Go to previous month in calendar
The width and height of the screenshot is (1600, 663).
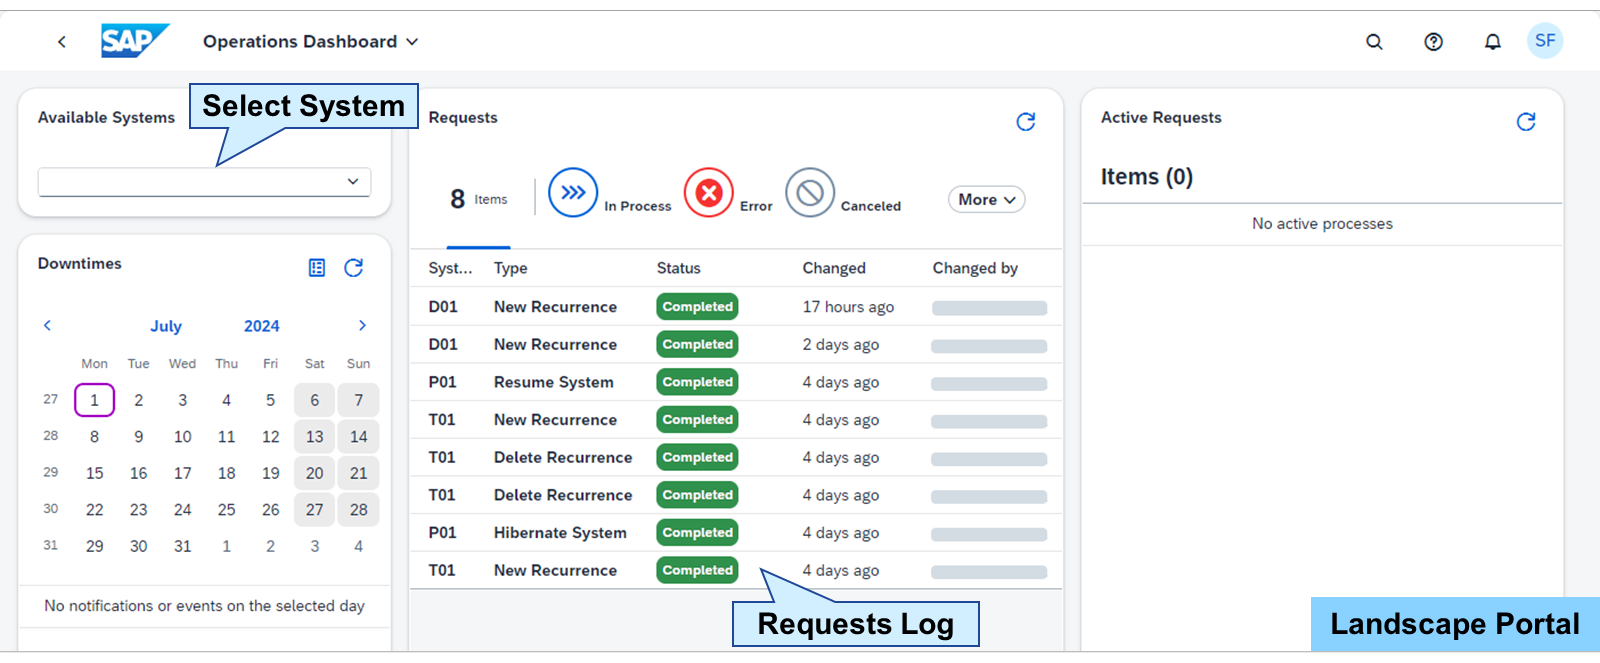(47, 325)
